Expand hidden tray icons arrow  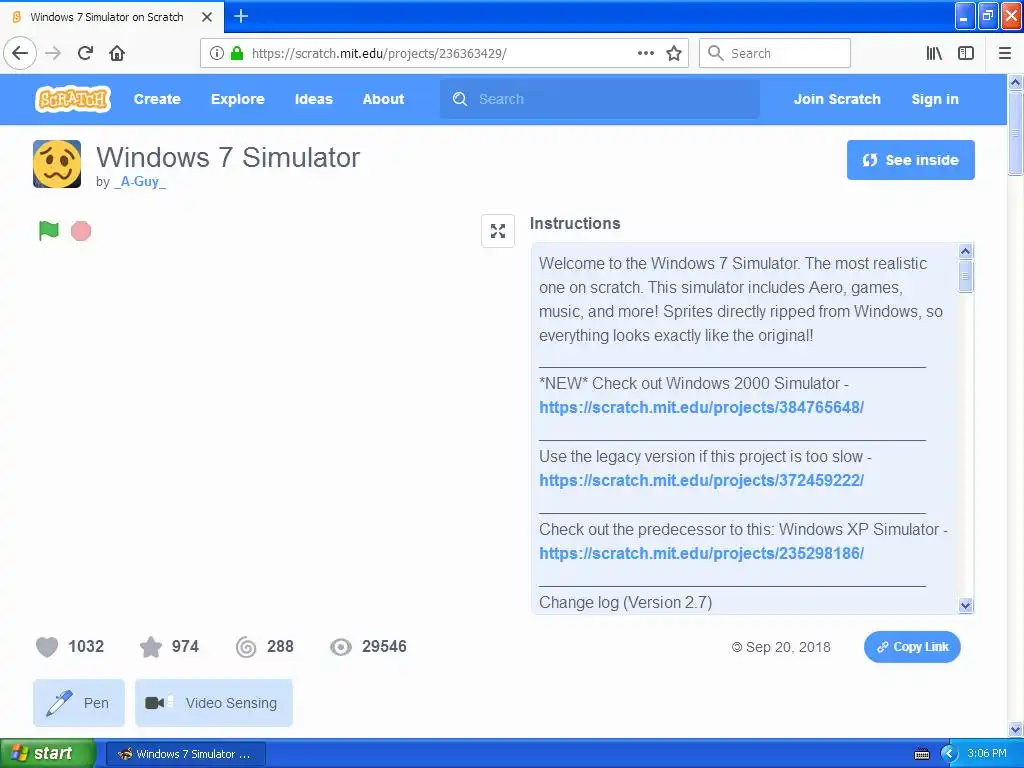click(949, 754)
